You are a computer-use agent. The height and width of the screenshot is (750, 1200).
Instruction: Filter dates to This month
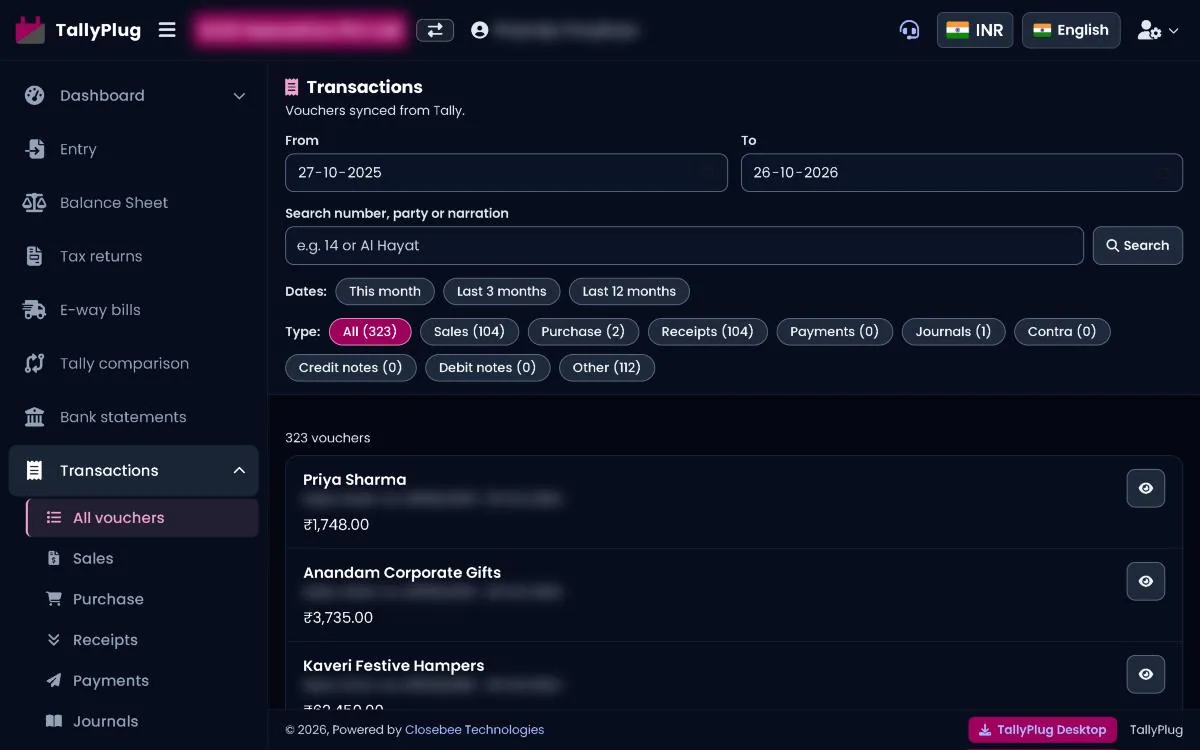pos(385,291)
